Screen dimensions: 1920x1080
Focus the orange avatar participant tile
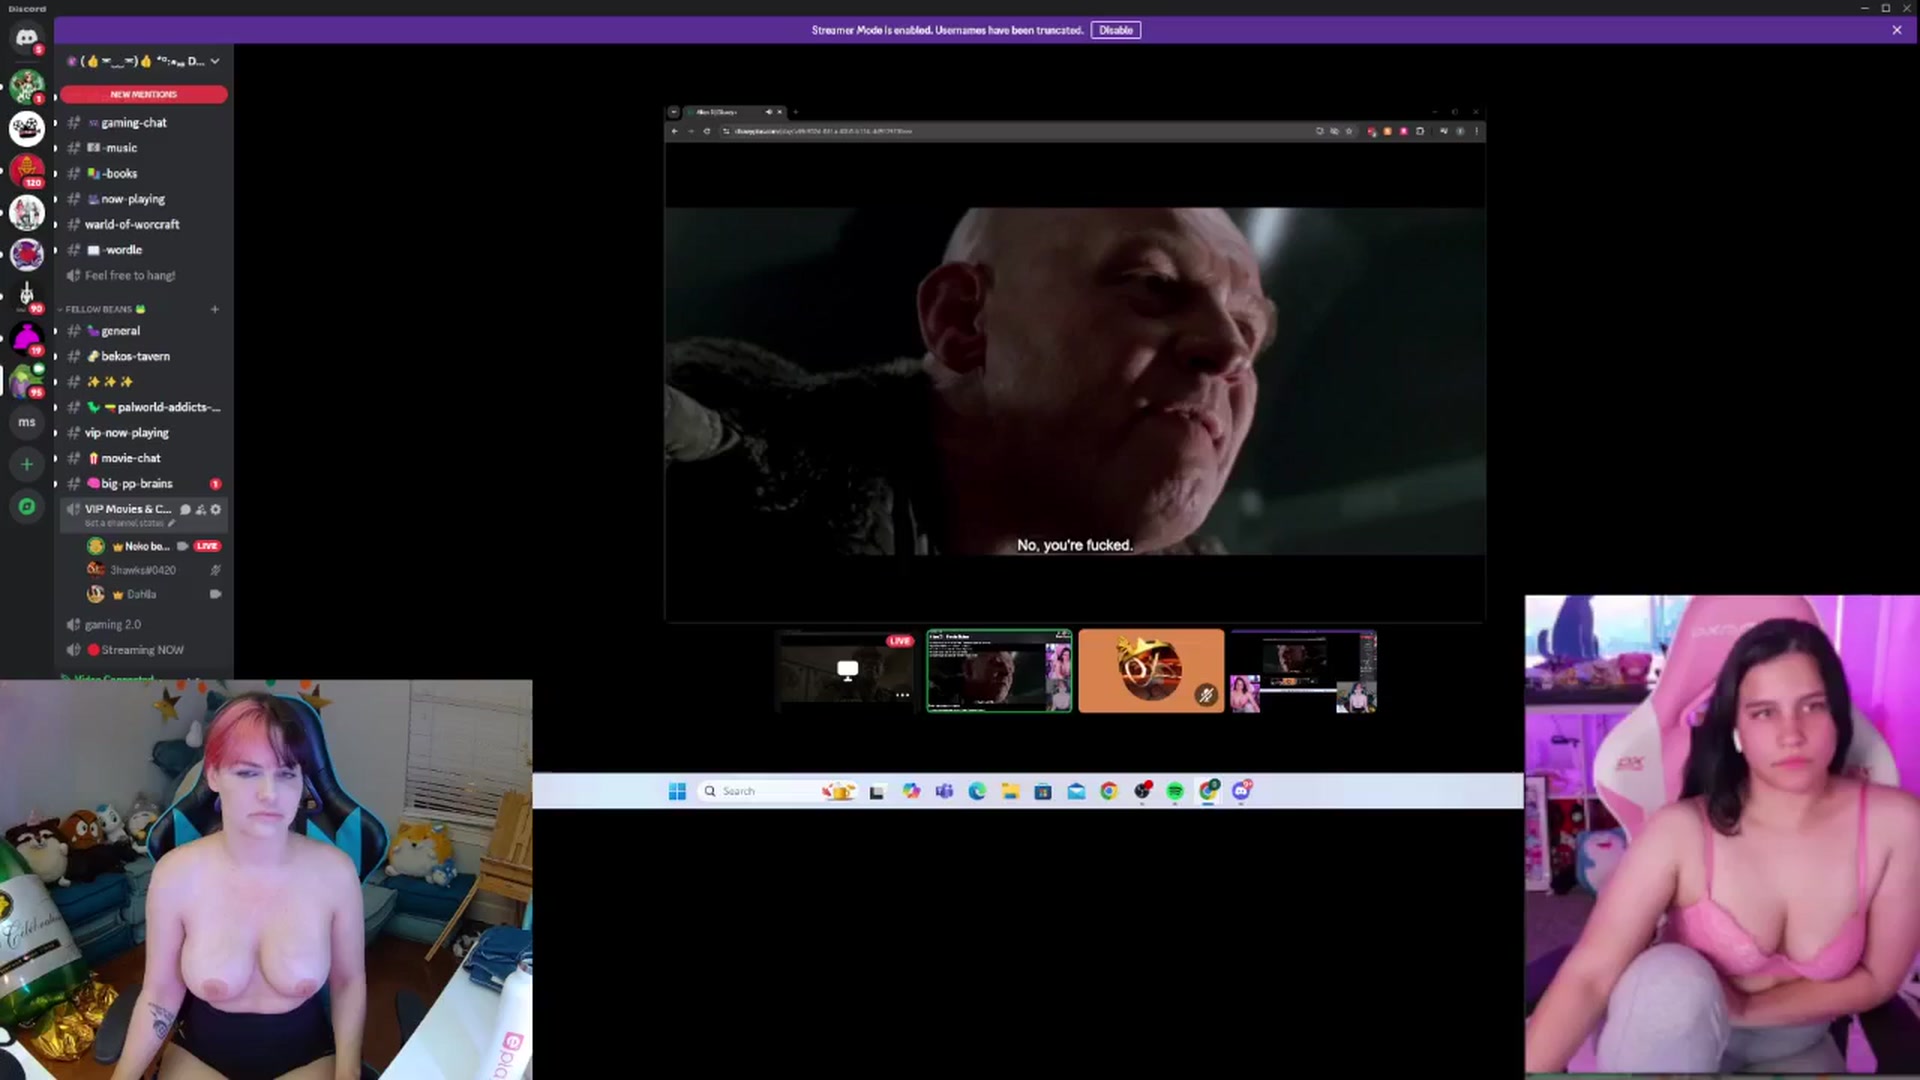tap(1151, 671)
